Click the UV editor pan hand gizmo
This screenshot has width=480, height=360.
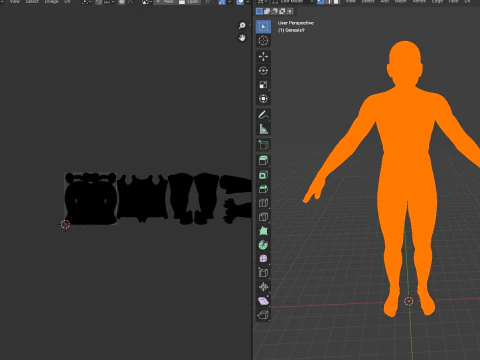point(242,38)
